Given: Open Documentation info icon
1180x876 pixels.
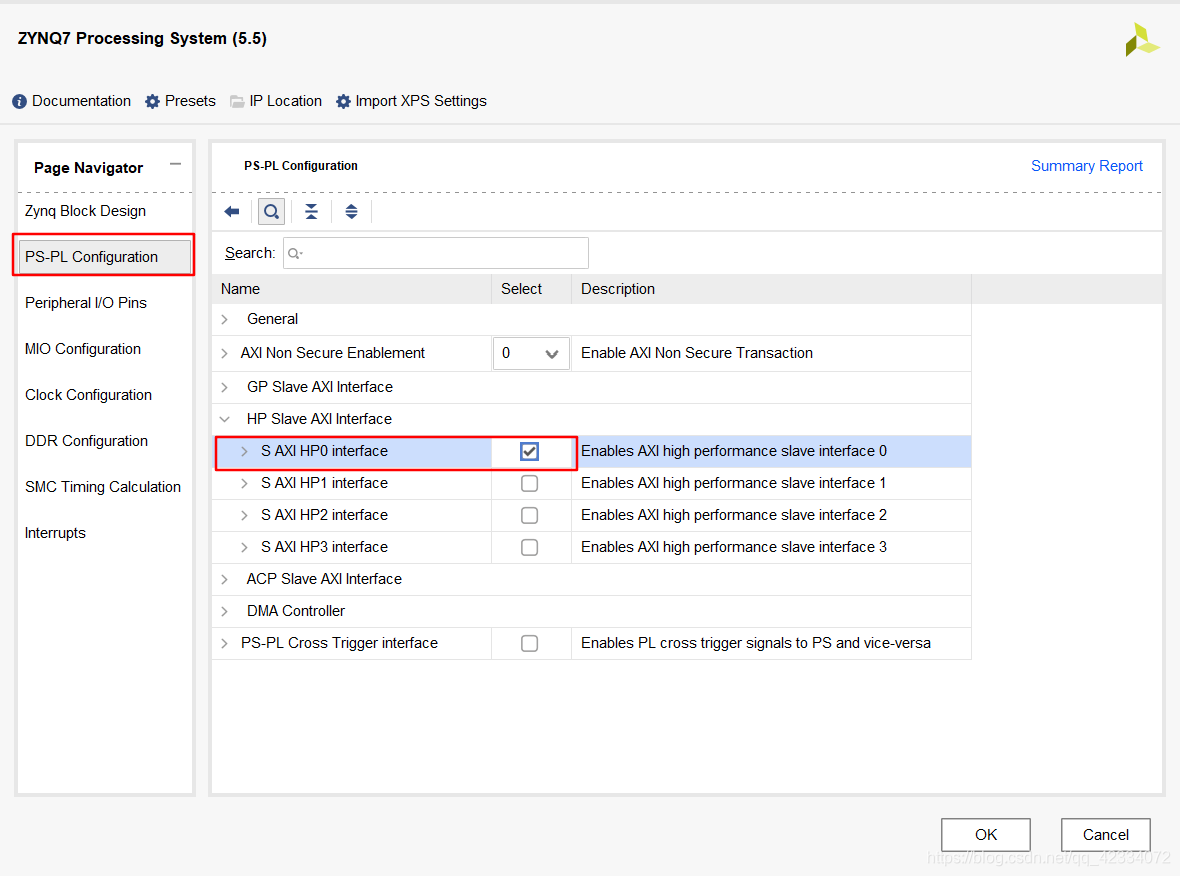Looking at the screenshot, I should pos(20,102).
